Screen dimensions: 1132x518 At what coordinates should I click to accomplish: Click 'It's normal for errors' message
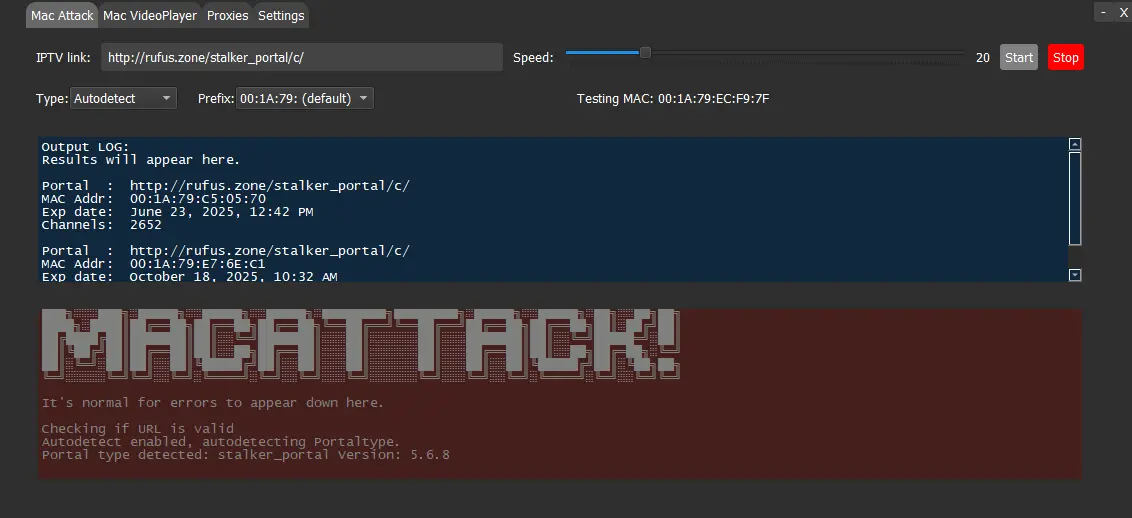coord(213,403)
